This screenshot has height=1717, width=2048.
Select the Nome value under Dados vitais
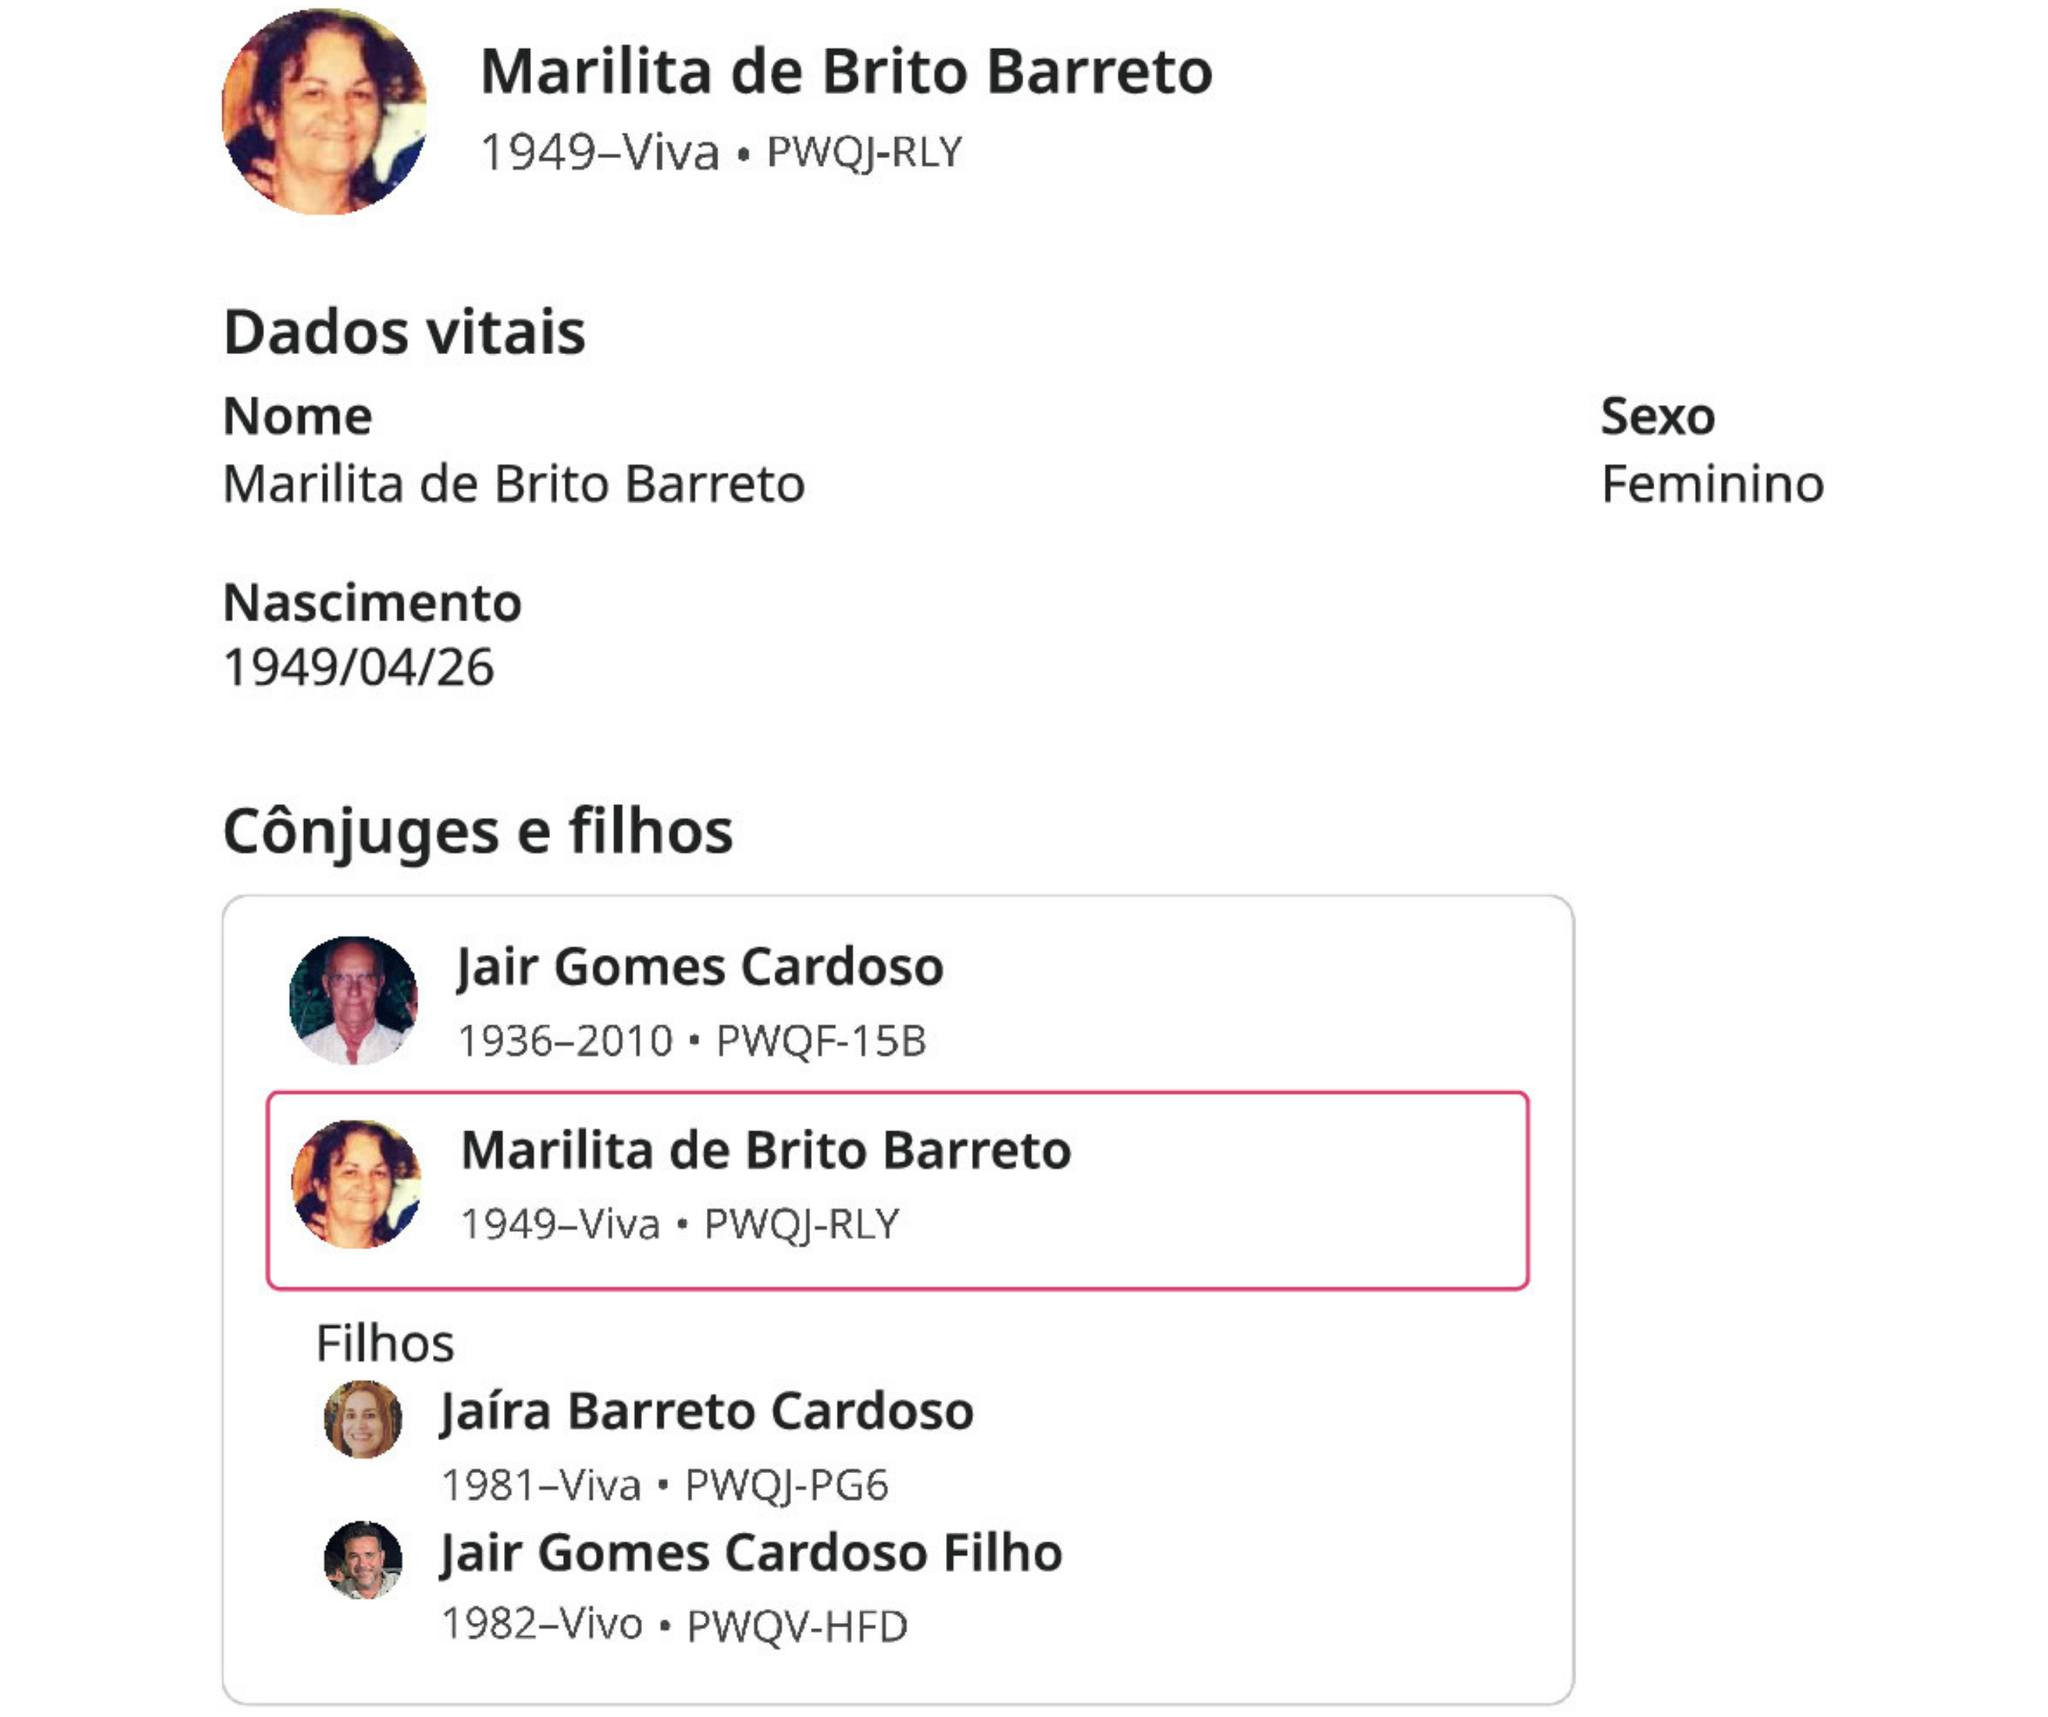click(x=513, y=485)
